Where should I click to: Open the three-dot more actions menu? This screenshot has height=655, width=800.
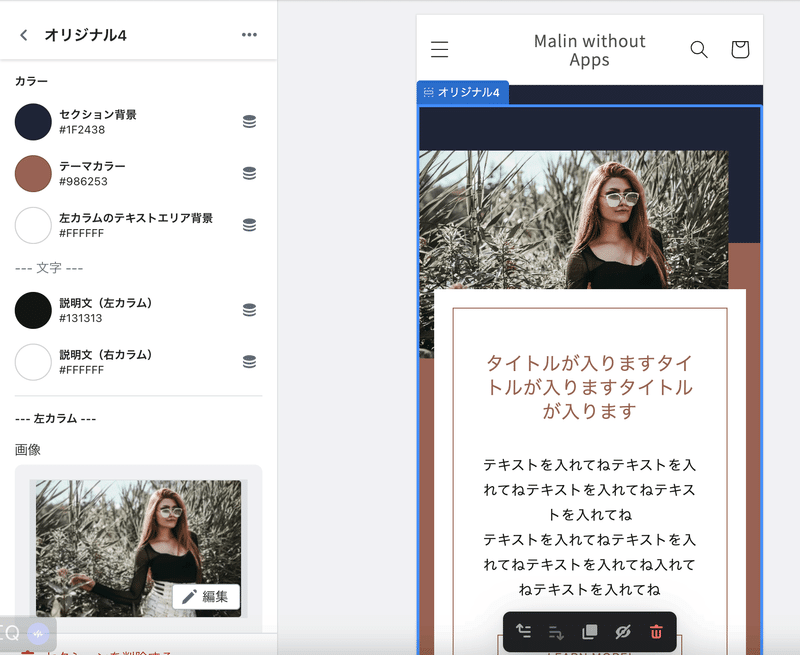pos(249,35)
